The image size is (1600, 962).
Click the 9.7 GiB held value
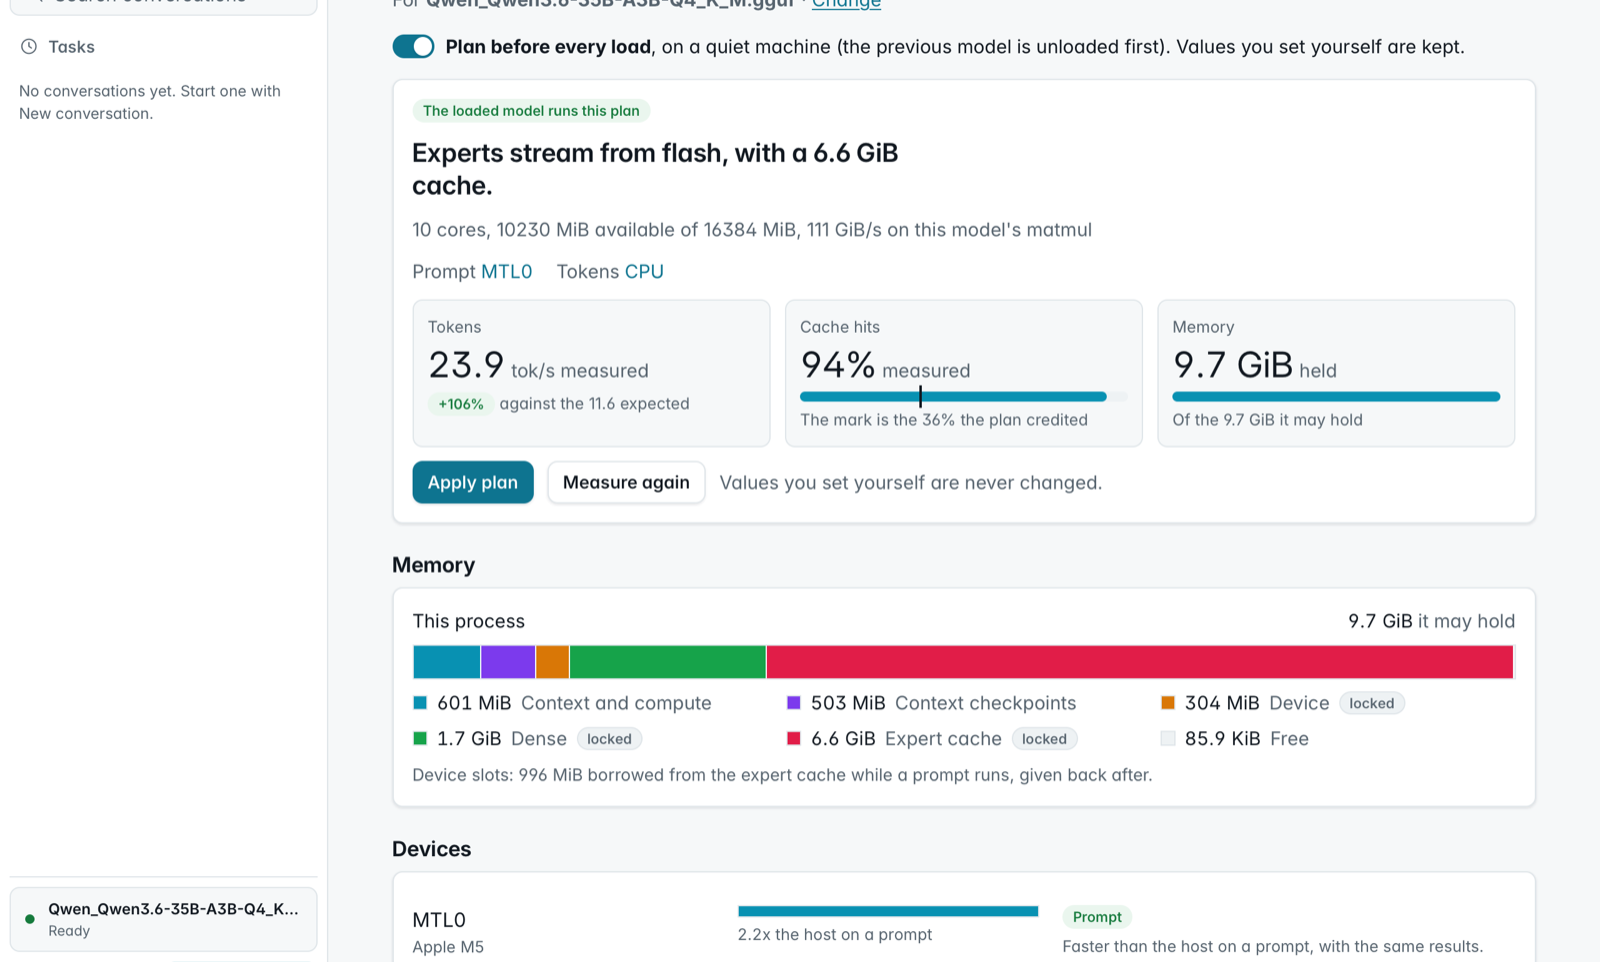tap(1255, 366)
